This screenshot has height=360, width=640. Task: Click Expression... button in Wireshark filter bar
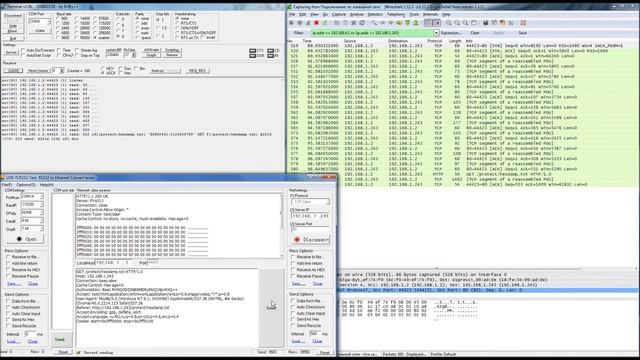pyautogui.click(x=451, y=33)
